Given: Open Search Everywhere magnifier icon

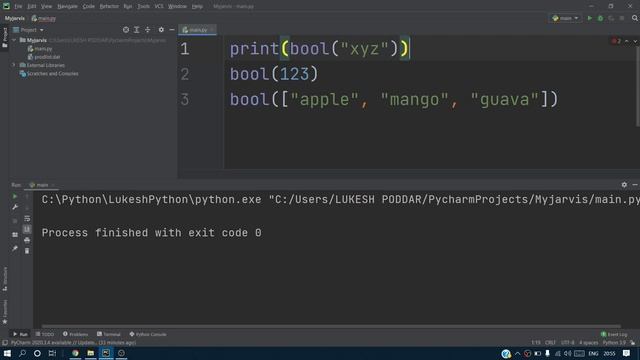Looking at the screenshot, I should [635, 18].
